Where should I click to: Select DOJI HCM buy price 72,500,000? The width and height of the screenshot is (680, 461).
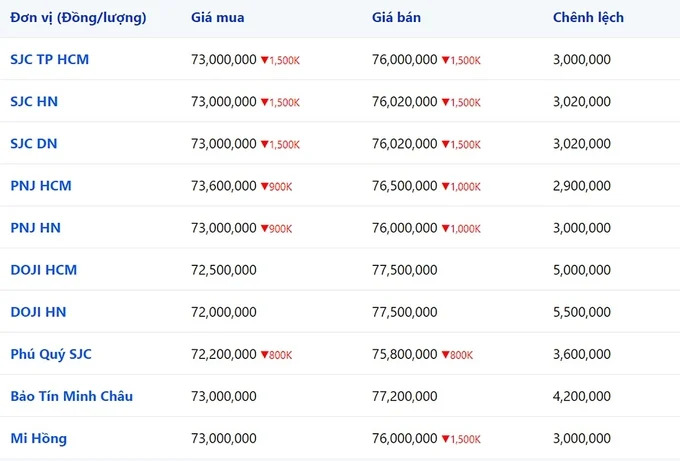(224, 270)
